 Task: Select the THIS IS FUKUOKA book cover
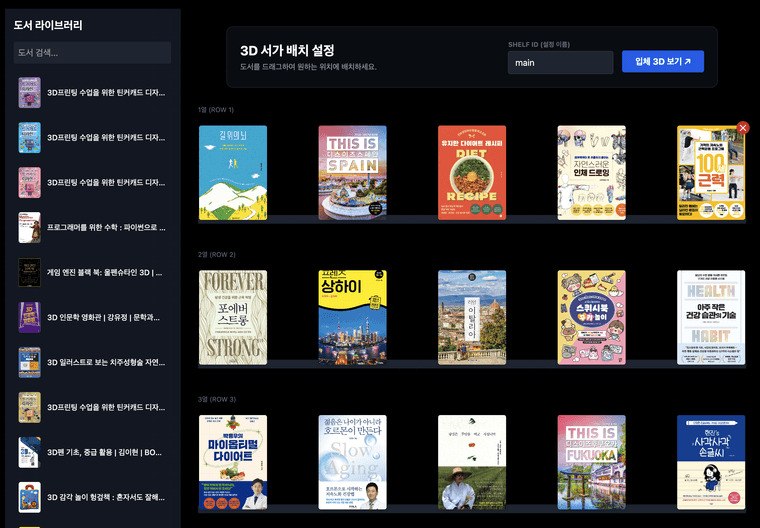(x=591, y=462)
